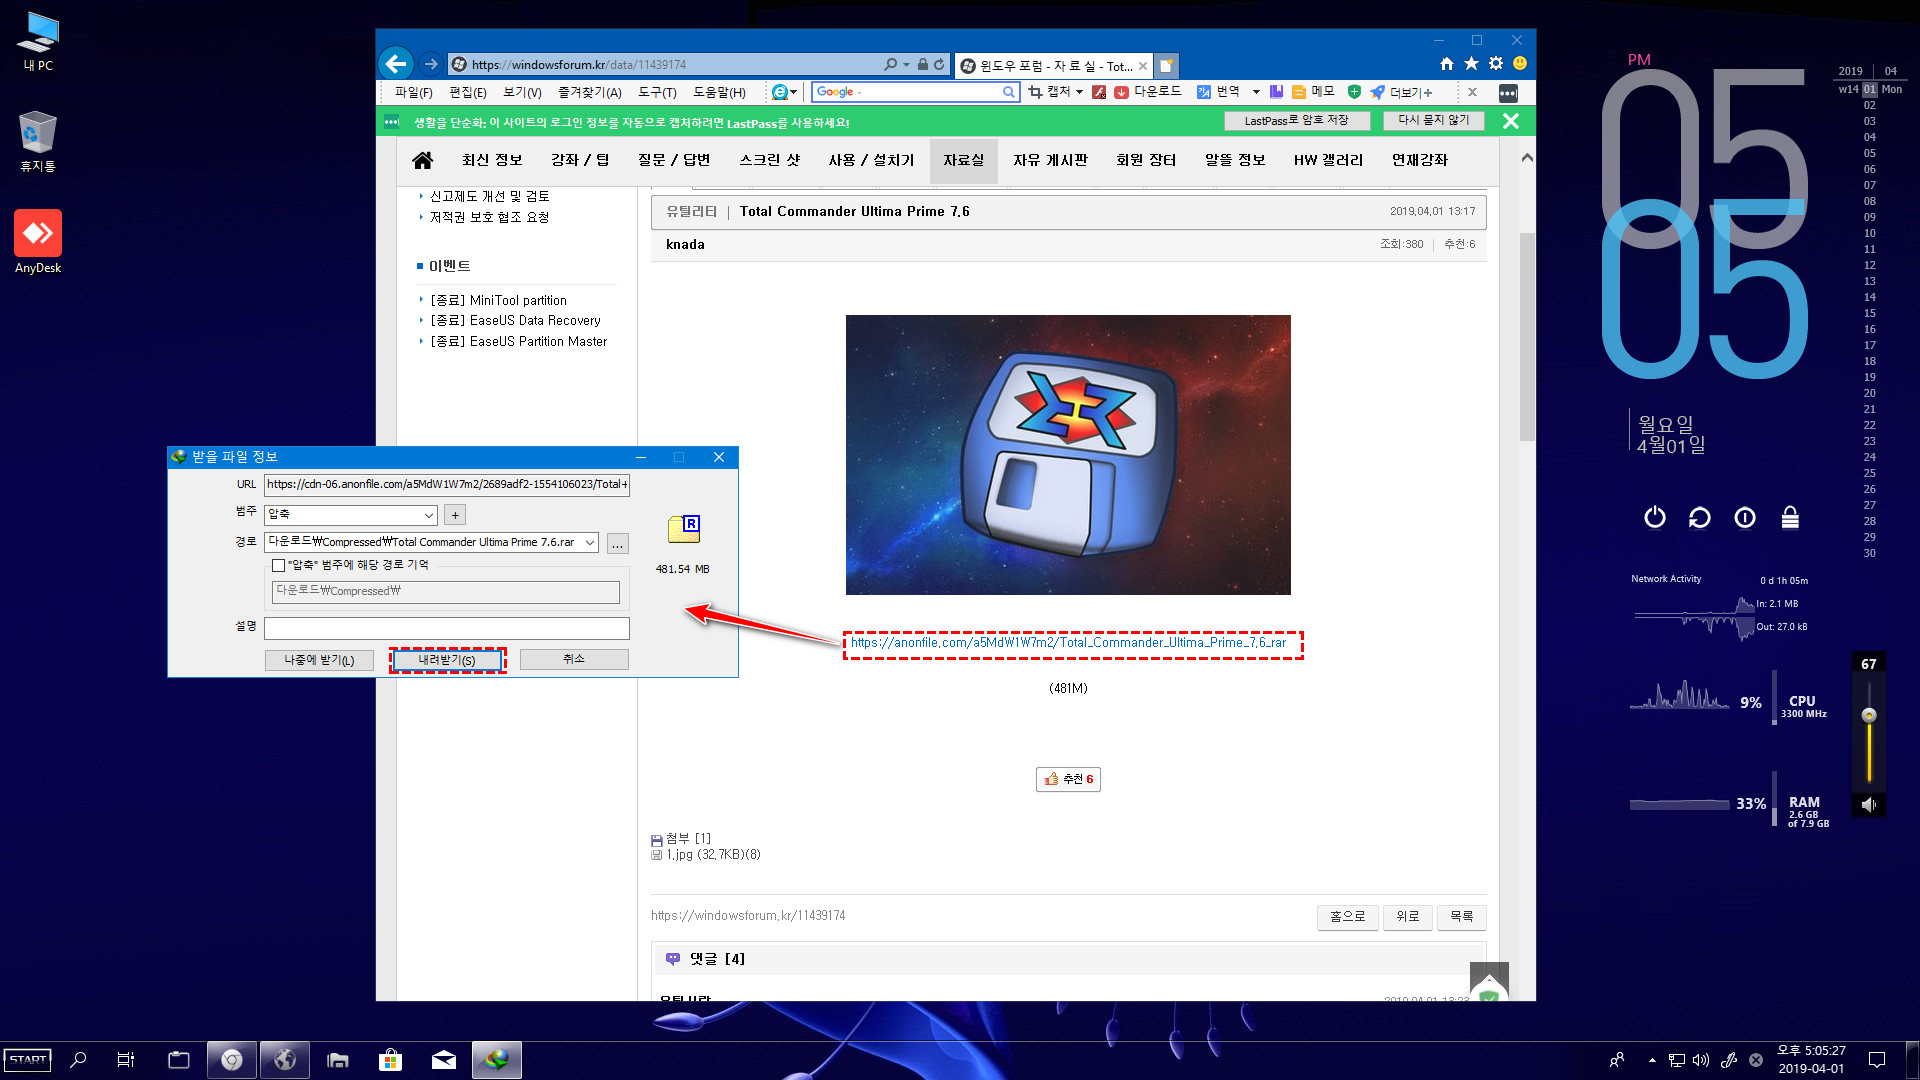Select the My PC desktop icon
This screenshot has height=1080, width=1920.
38,41
